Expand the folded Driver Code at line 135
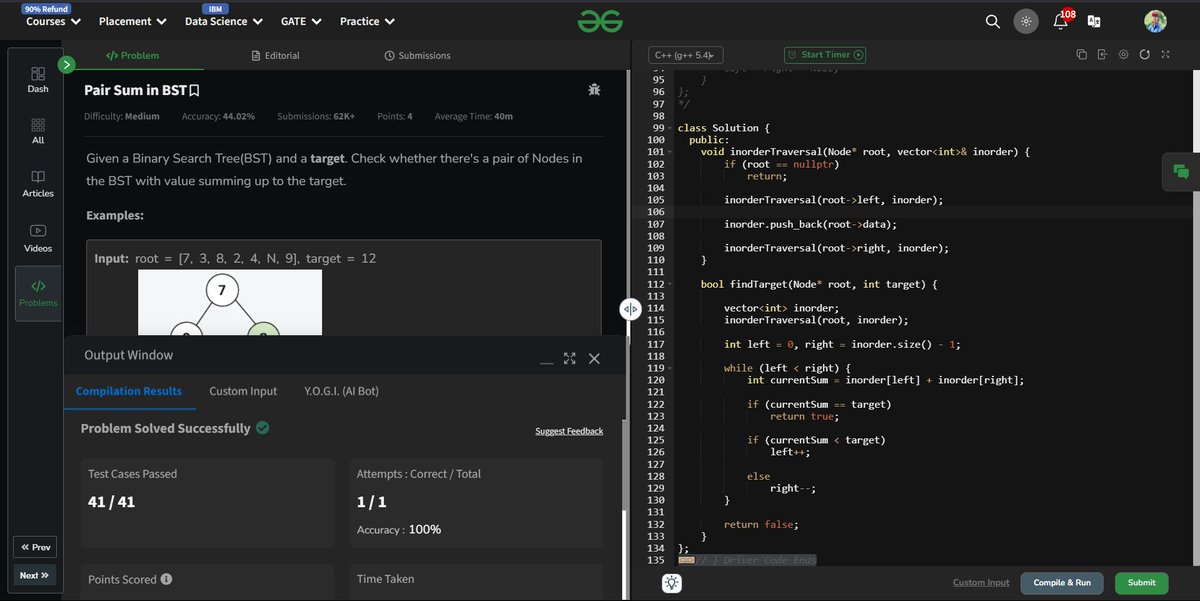 tap(686, 560)
